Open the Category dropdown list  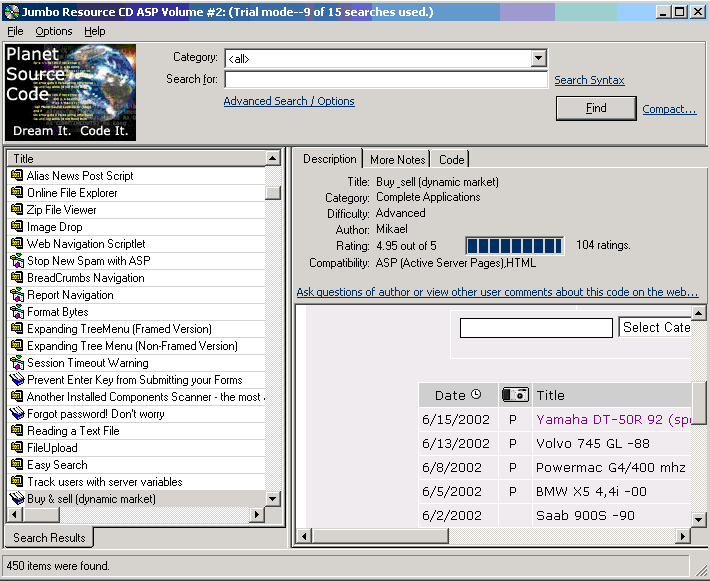[538, 58]
